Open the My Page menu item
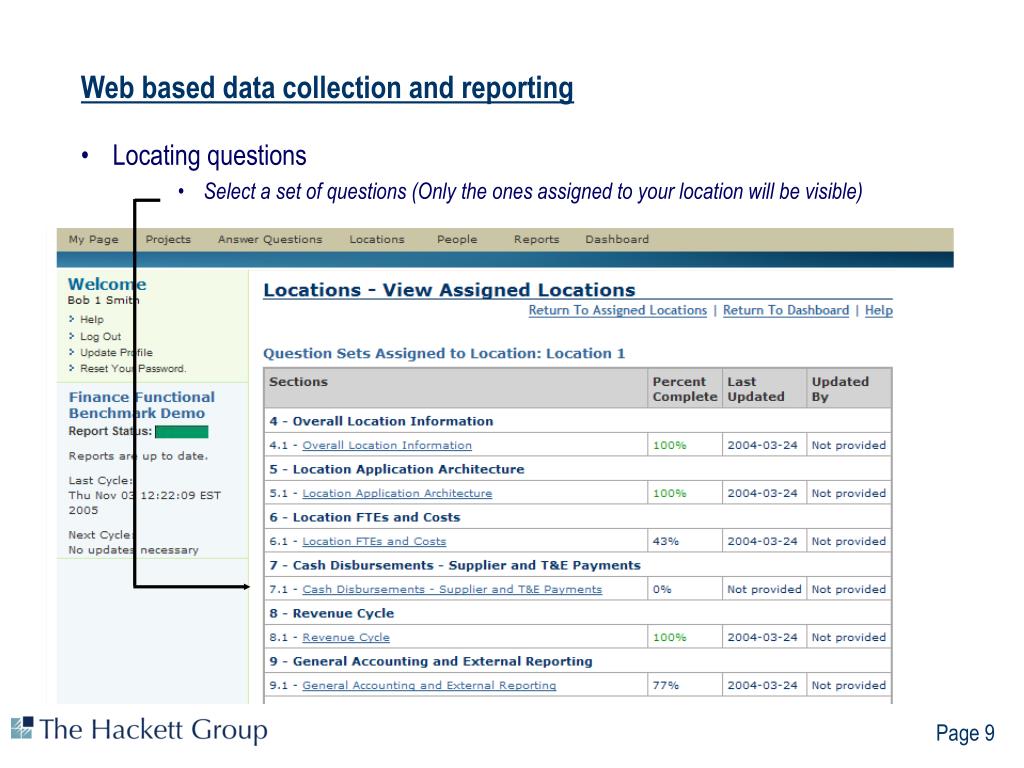1024x768 pixels. tap(93, 239)
